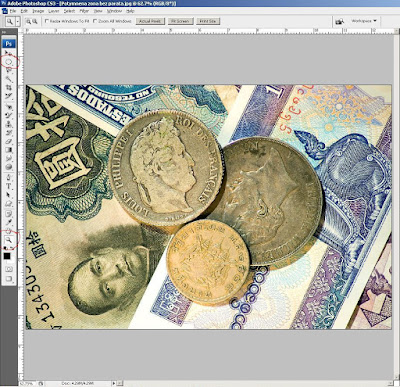
Task: Select the Shape tool
Action: 9,204
